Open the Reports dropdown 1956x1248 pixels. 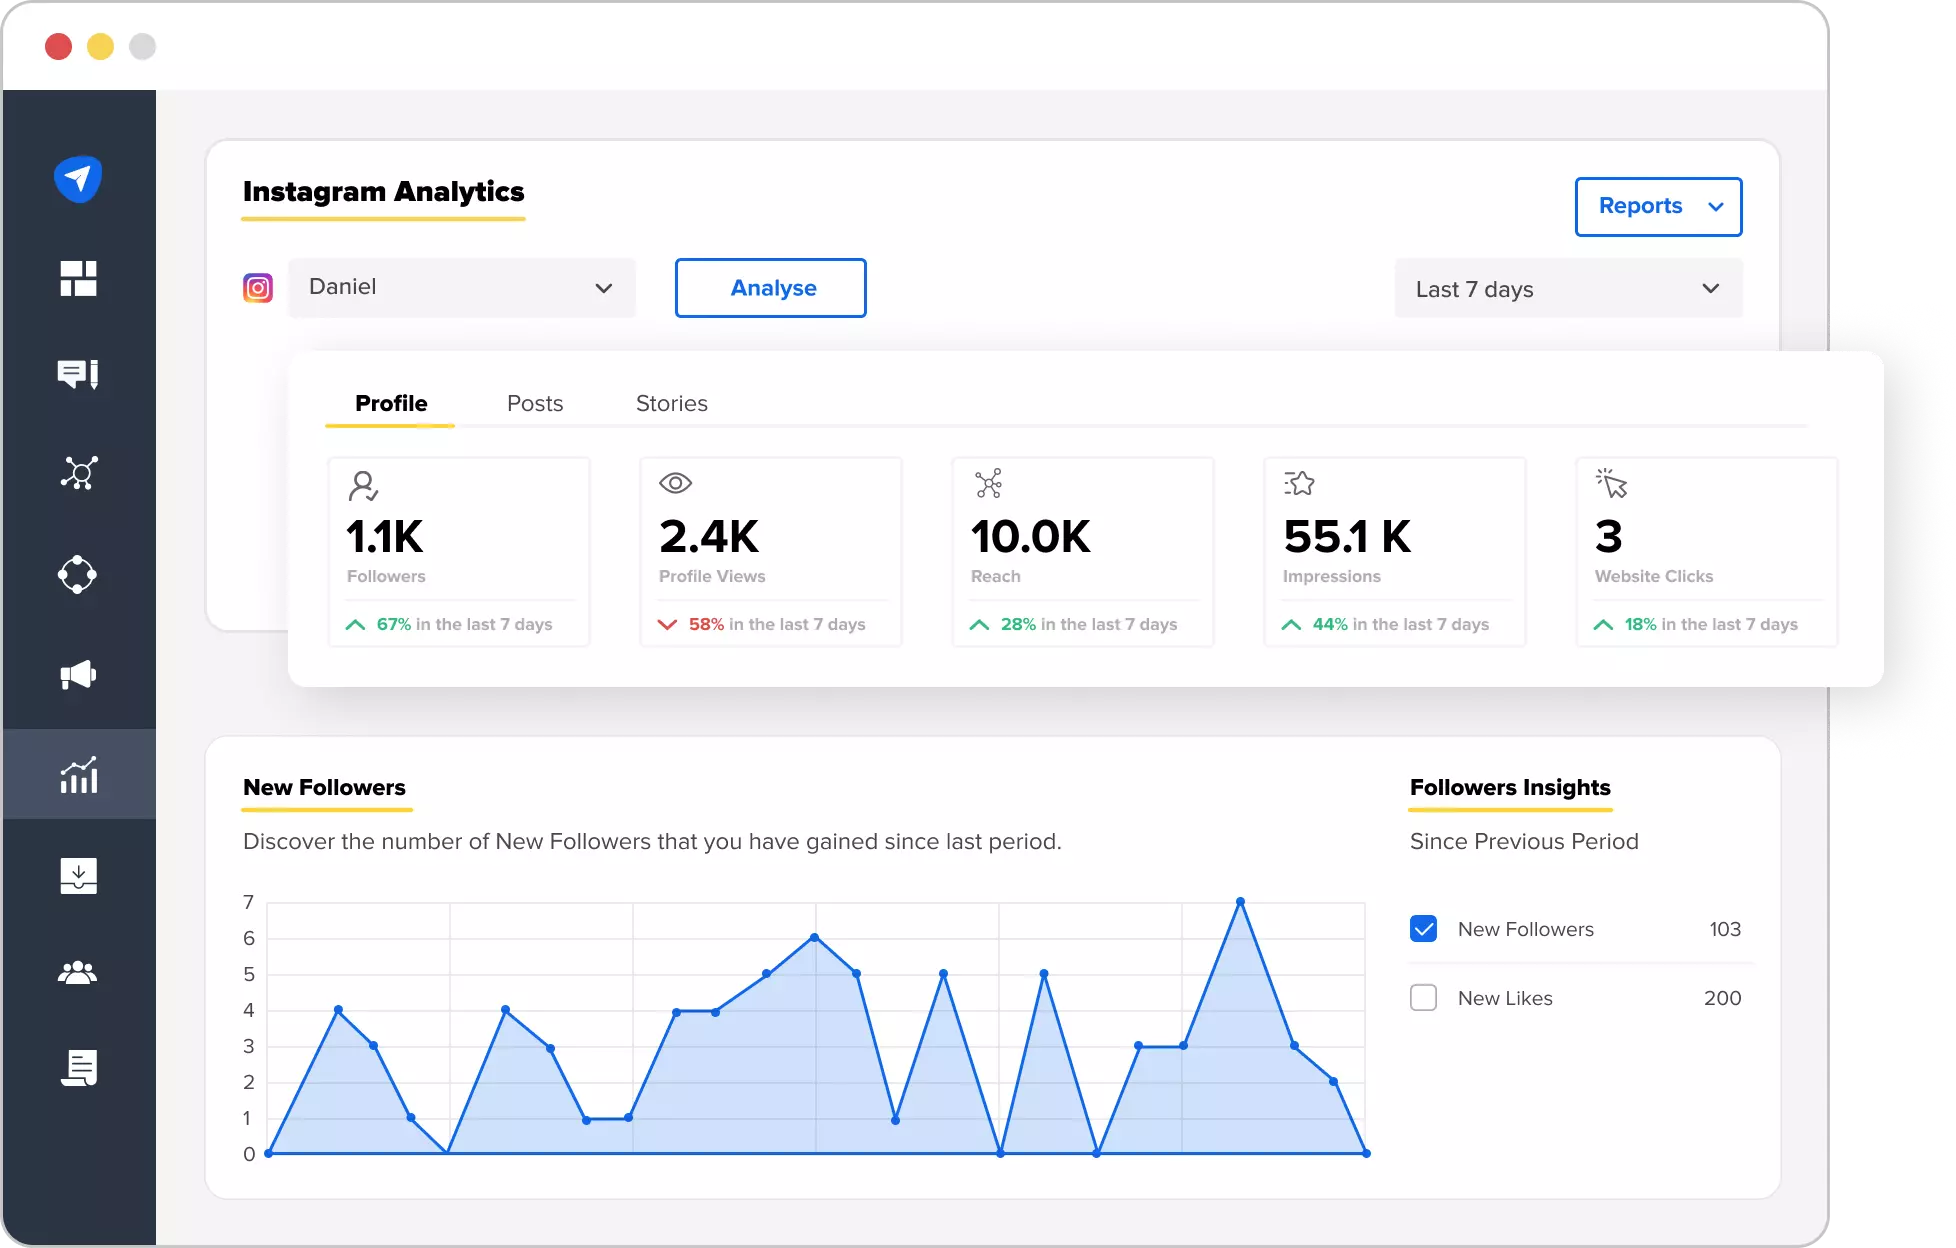coord(1658,206)
